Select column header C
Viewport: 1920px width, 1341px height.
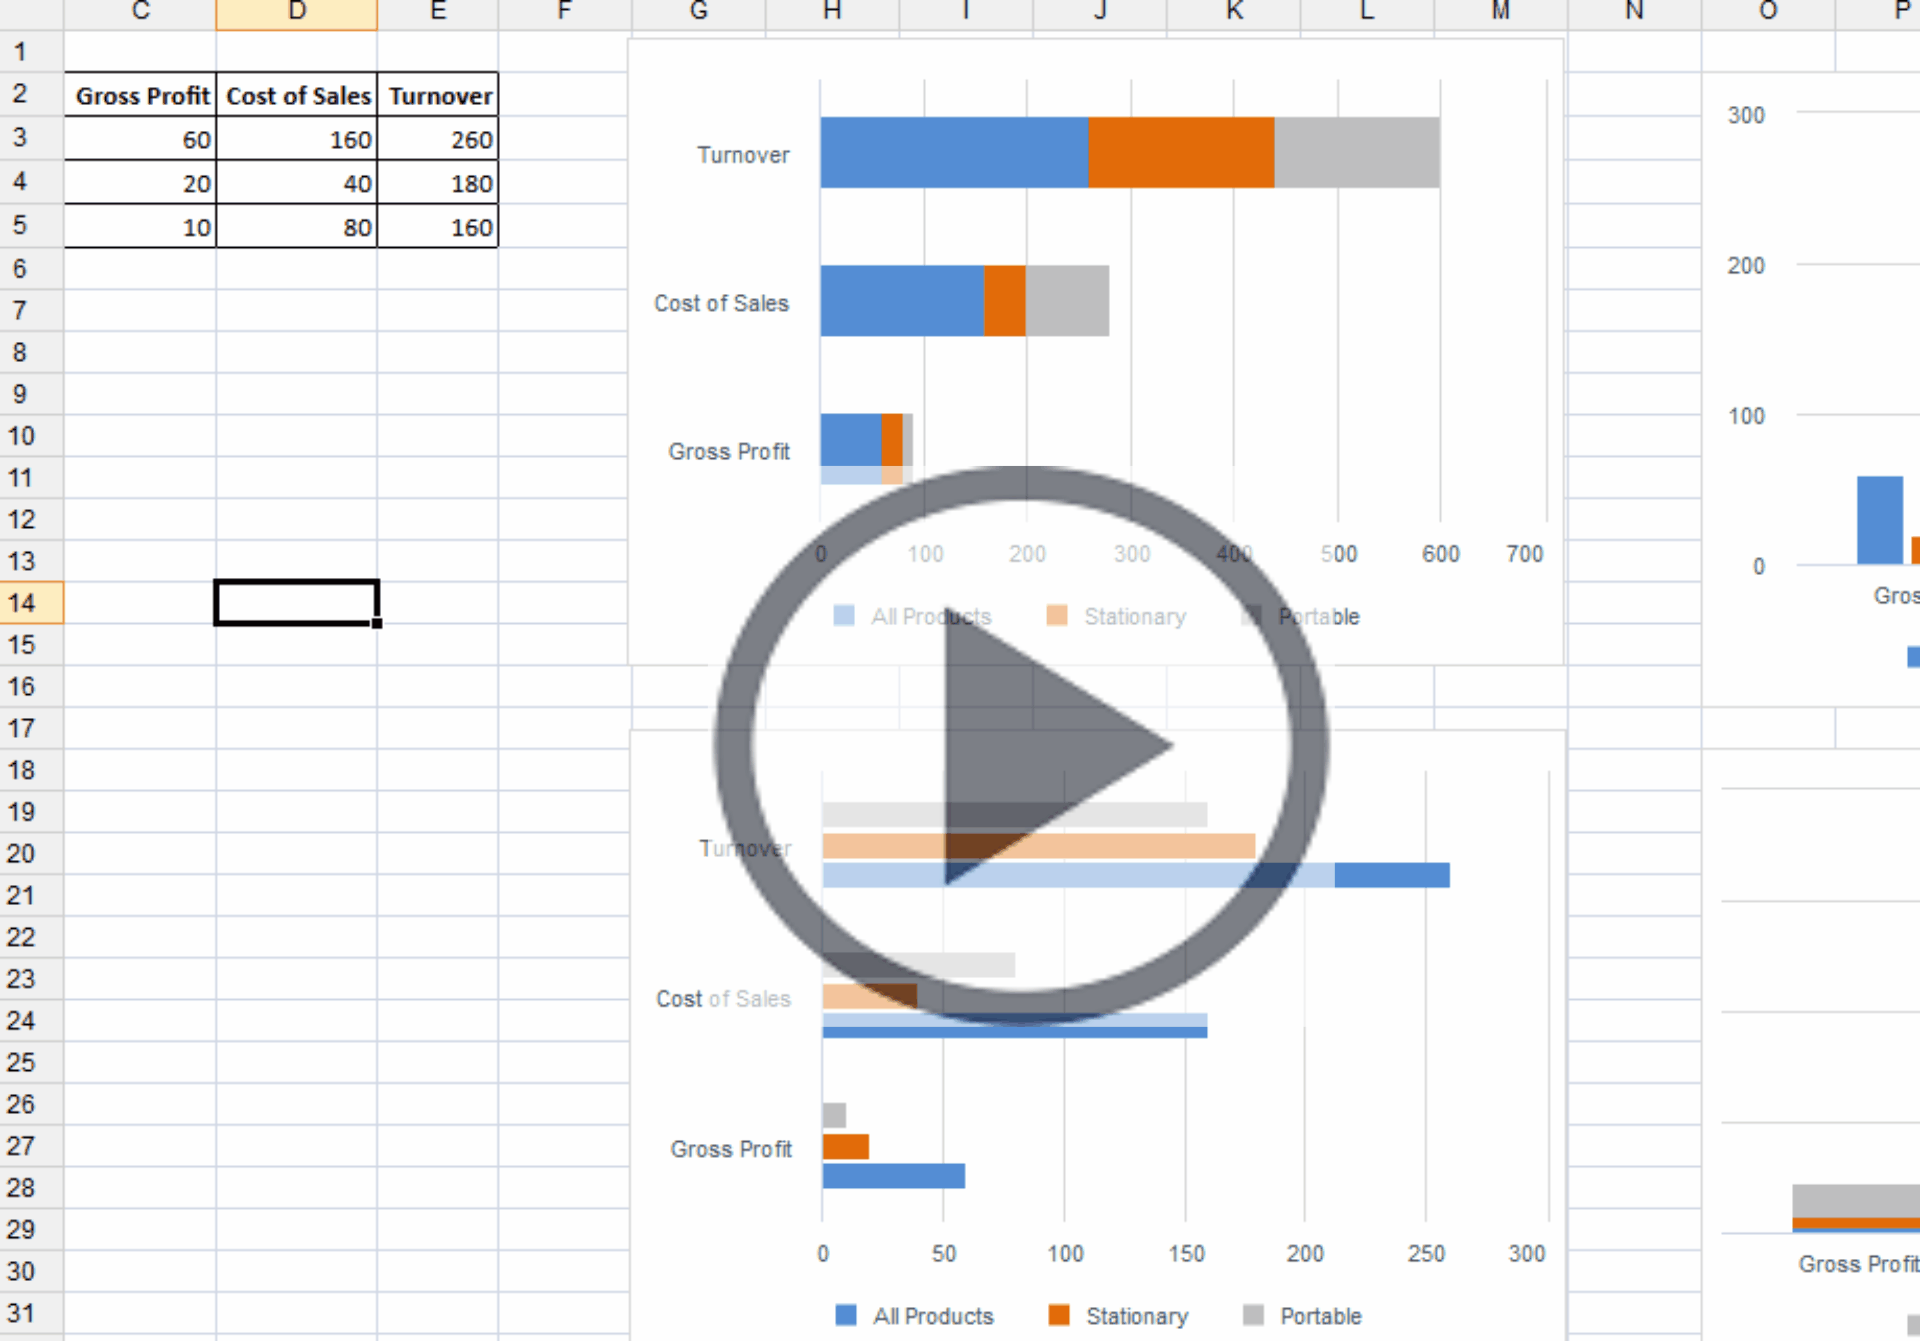141,13
